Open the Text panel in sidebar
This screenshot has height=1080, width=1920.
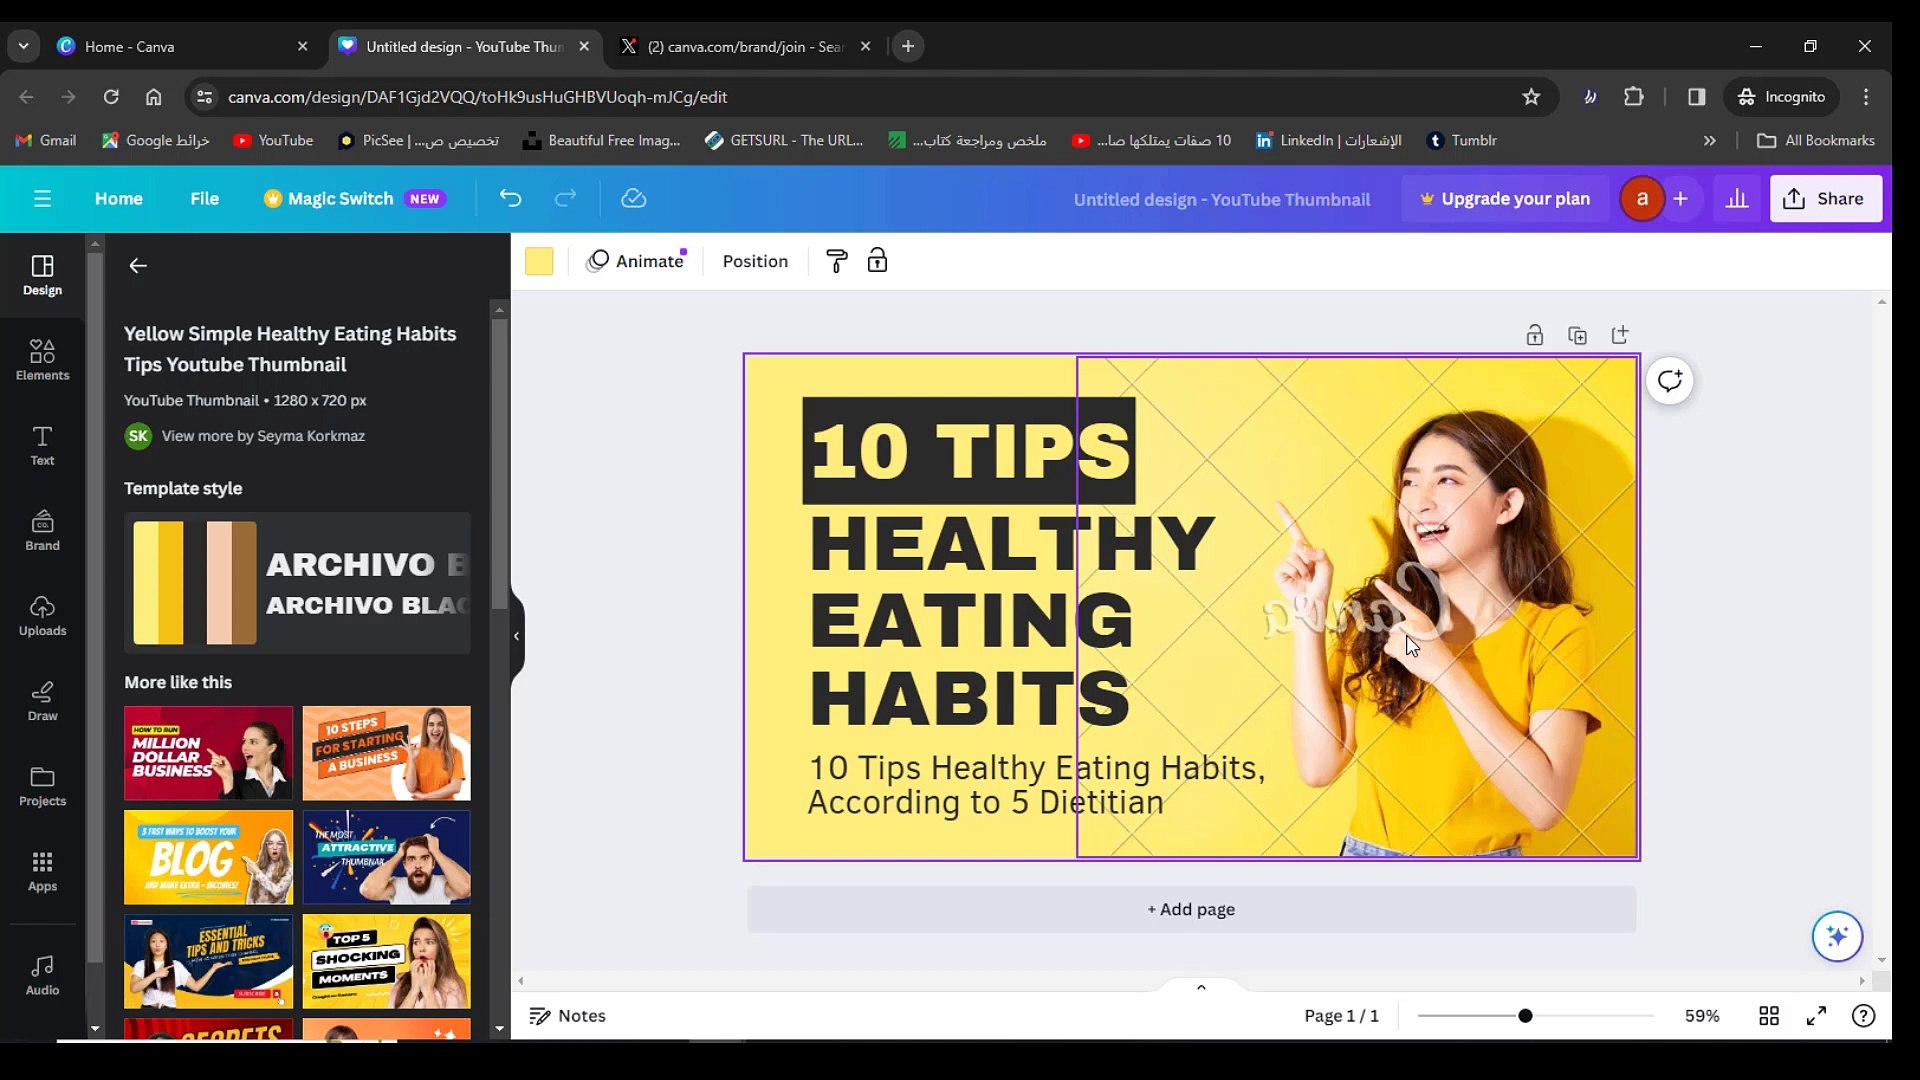click(41, 446)
